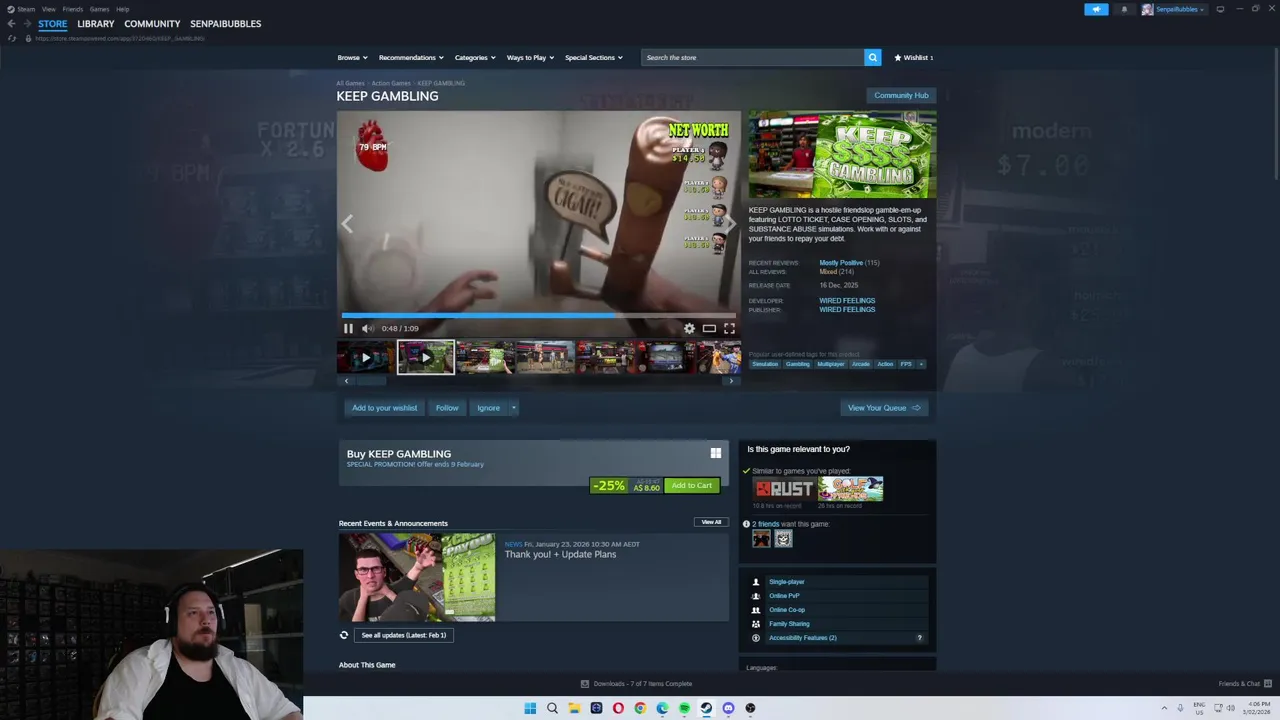Open the Thank you! + Update Plans post
Viewport: 1280px width, 720px height.
point(560,554)
